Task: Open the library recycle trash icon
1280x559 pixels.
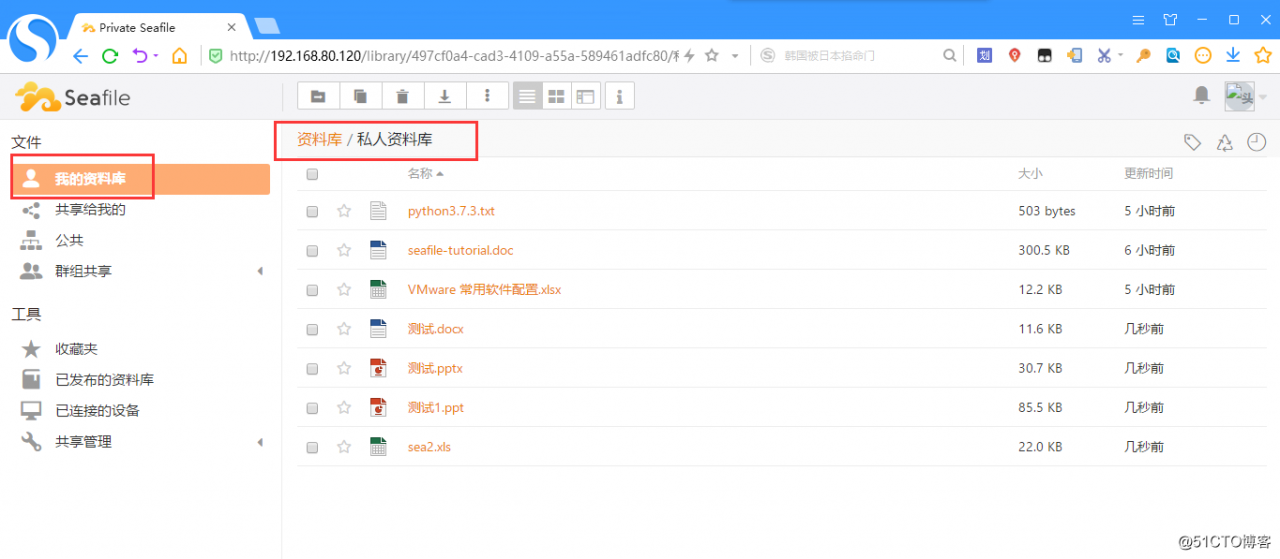Action: pyautogui.click(x=1225, y=143)
